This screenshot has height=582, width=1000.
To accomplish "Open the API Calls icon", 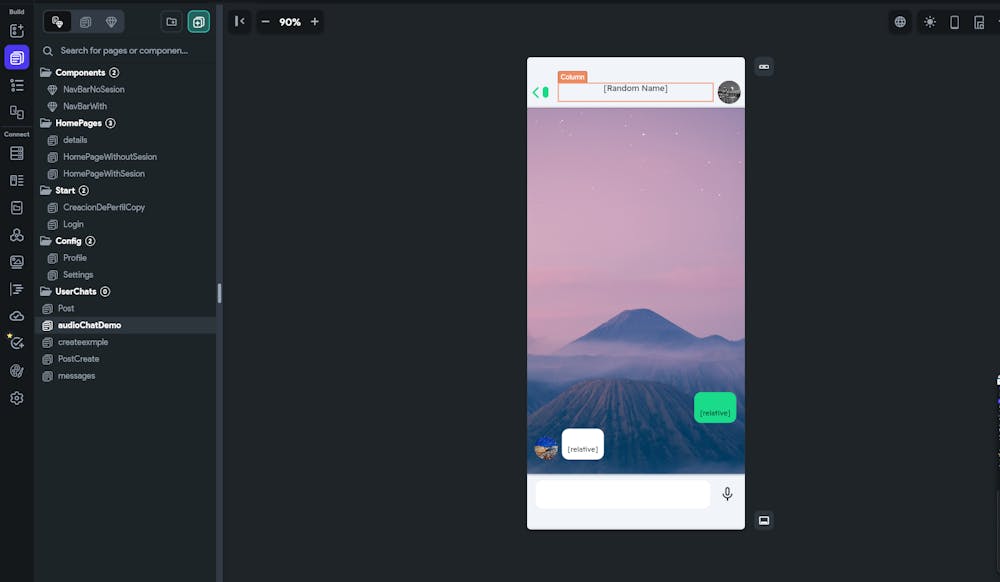I will [17, 235].
